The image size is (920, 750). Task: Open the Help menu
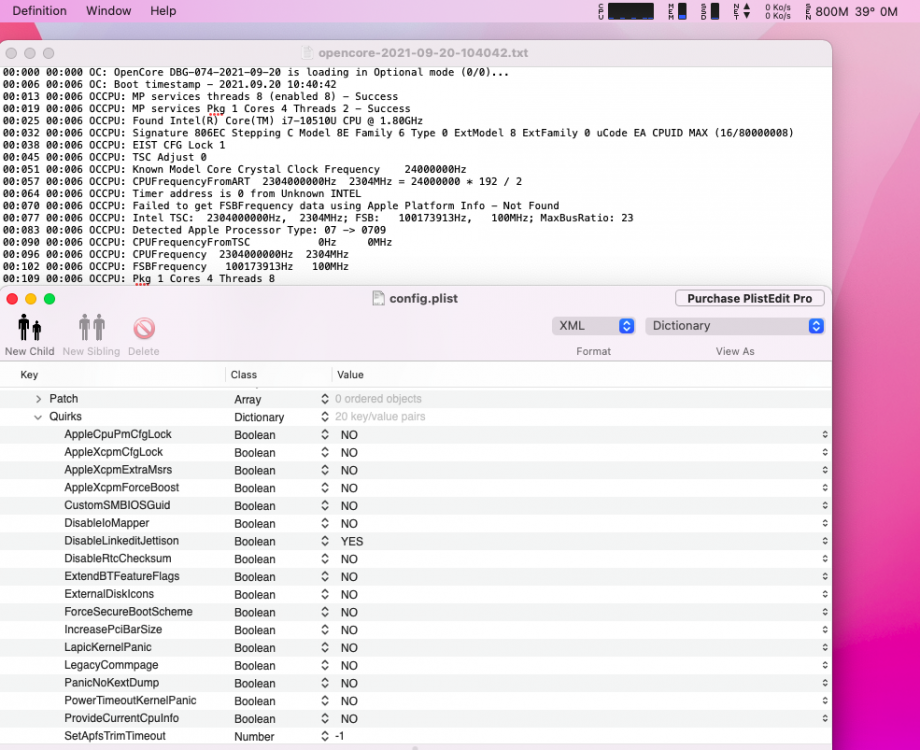pos(163,11)
